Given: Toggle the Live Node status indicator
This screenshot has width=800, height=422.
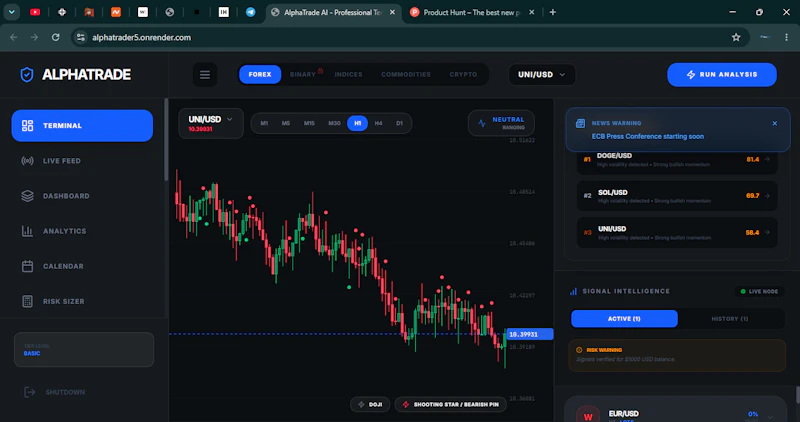Looking at the screenshot, I should click(759, 291).
